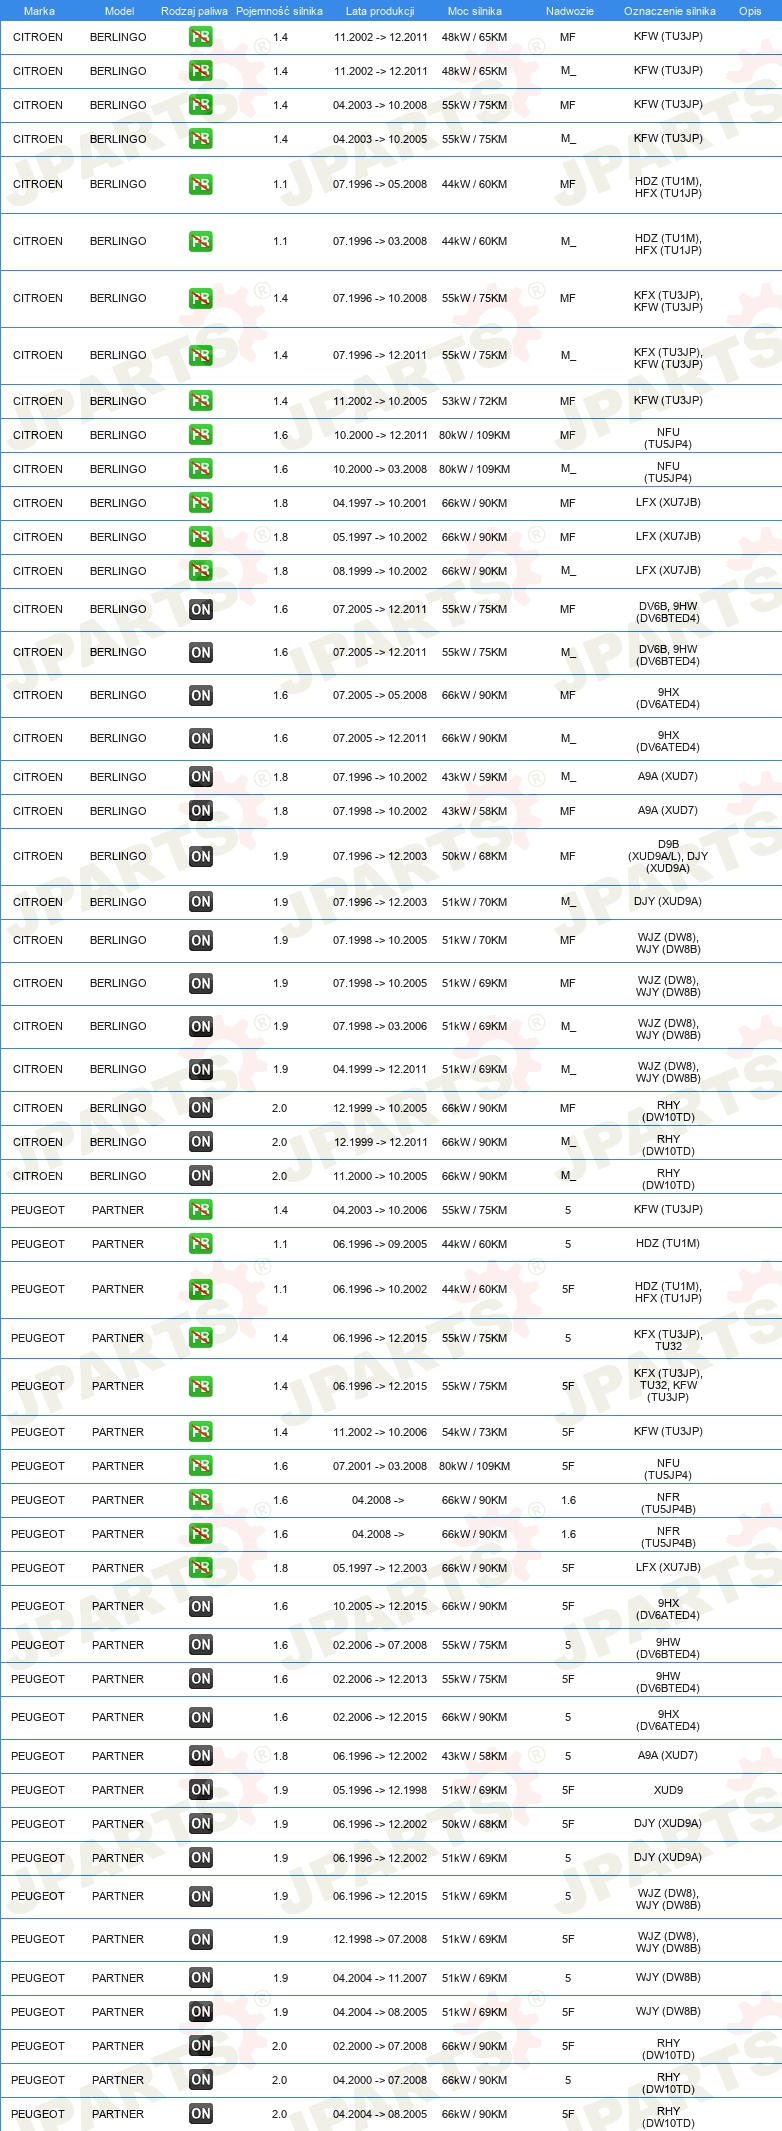
Task: Click the diesel ON icon in the Partner 02.2006 -> 12.2013 row
Action: (201, 1679)
